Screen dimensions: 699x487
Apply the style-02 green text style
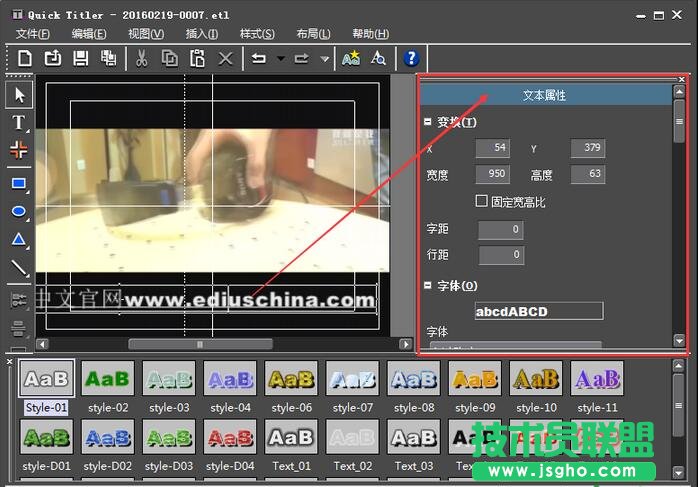coord(107,378)
